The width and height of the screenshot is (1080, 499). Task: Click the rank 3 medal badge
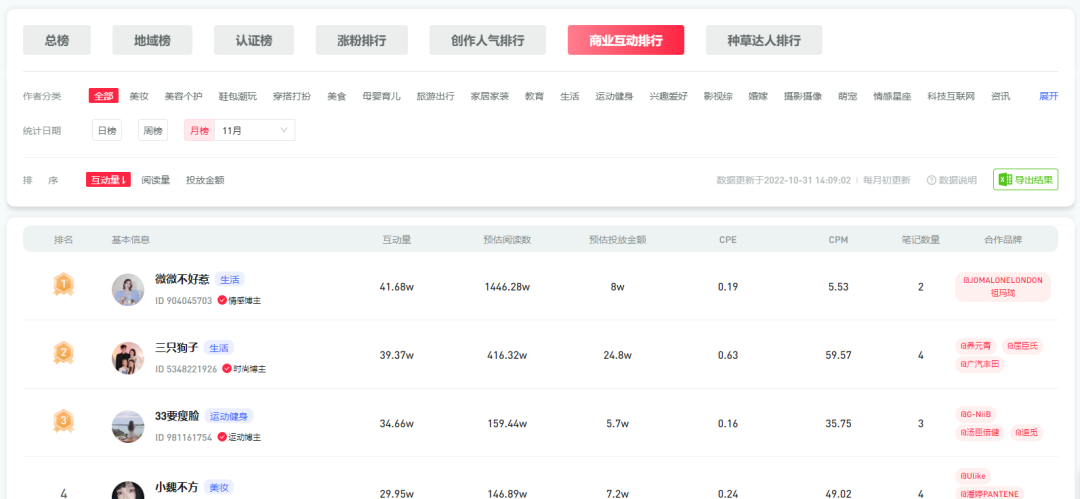coord(64,421)
